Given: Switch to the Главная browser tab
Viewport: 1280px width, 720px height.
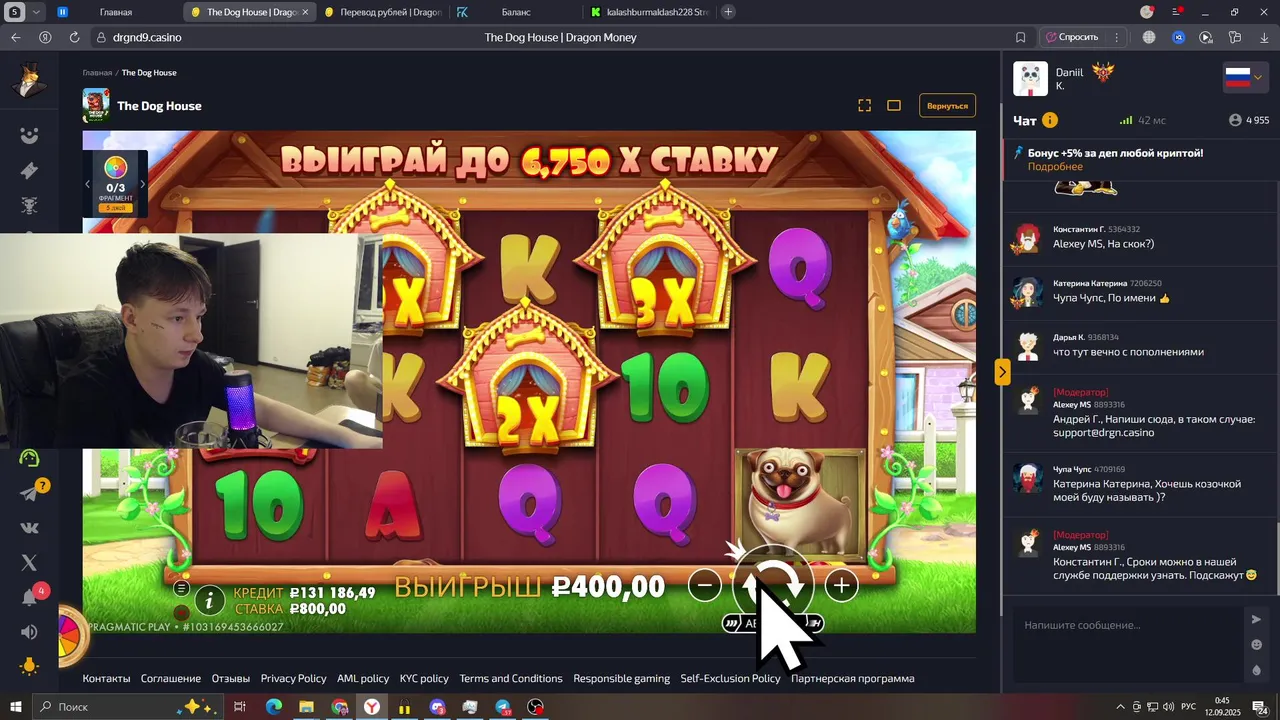Looking at the screenshot, I should (x=115, y=12).
